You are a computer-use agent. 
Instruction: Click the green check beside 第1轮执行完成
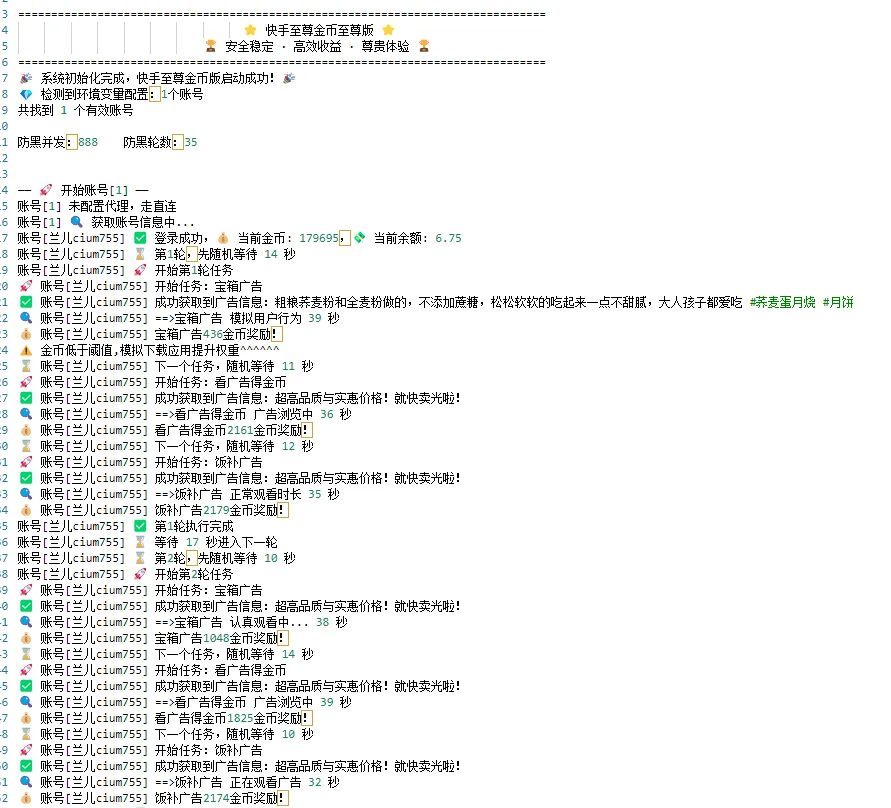pos(140,526)
